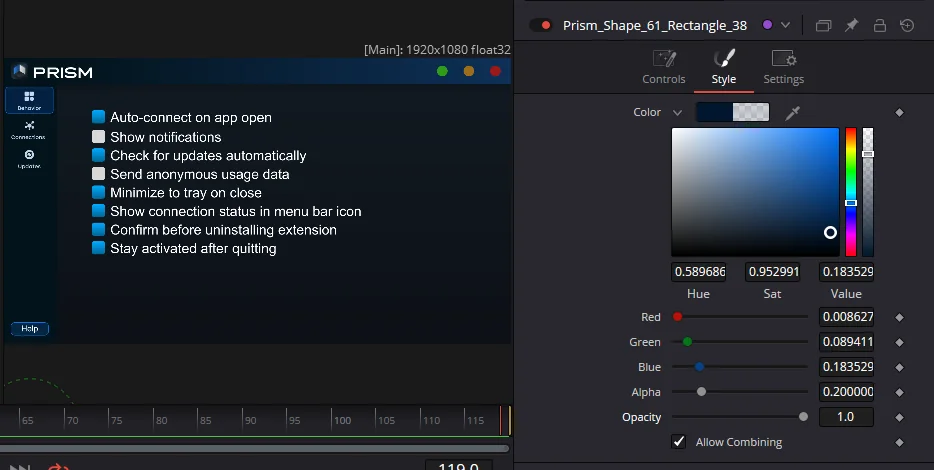Toggle the node enable switch in inspector header
This screenshot has height=470, width=934.
541,25
